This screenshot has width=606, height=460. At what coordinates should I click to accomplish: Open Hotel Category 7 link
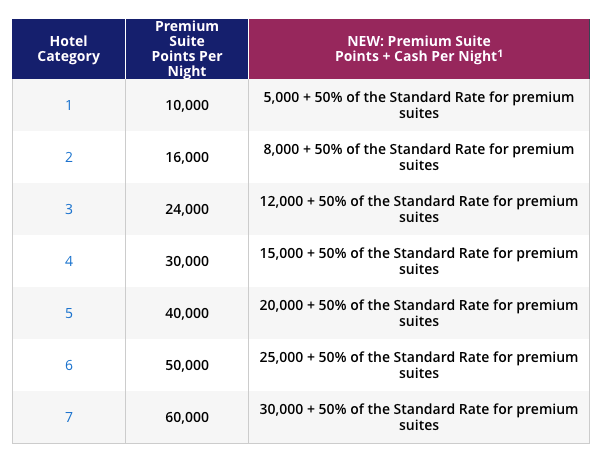tap(69, 417)
